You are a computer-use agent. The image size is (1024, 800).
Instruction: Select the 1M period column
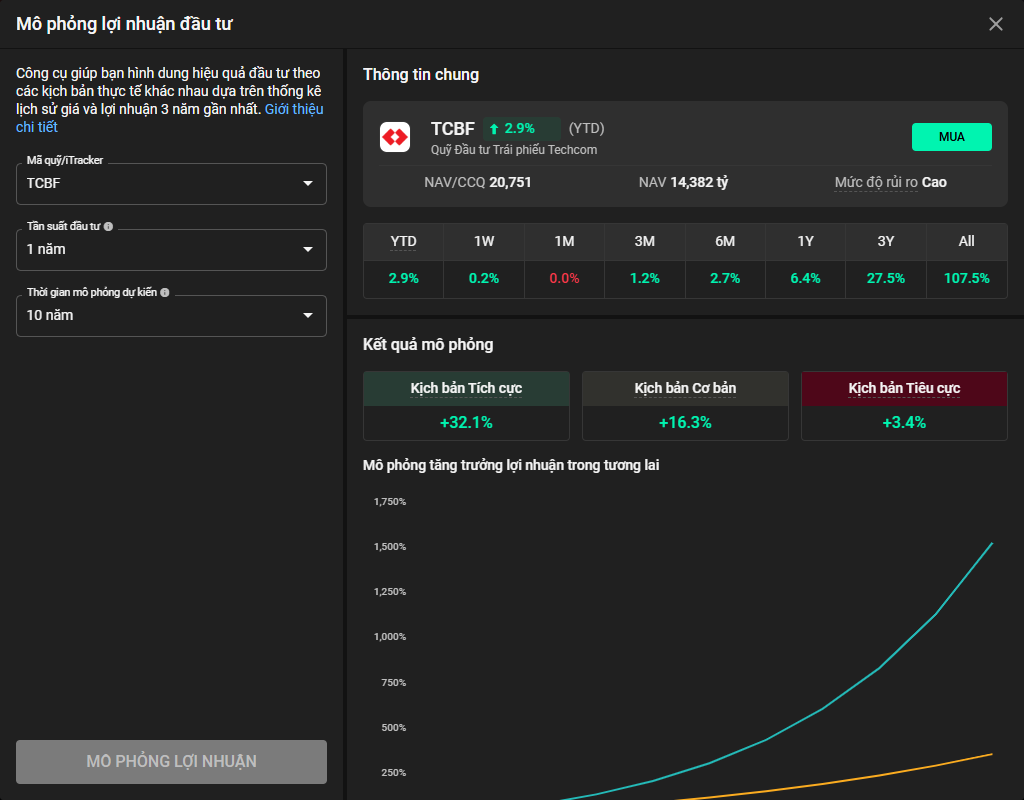pos(564,242)
